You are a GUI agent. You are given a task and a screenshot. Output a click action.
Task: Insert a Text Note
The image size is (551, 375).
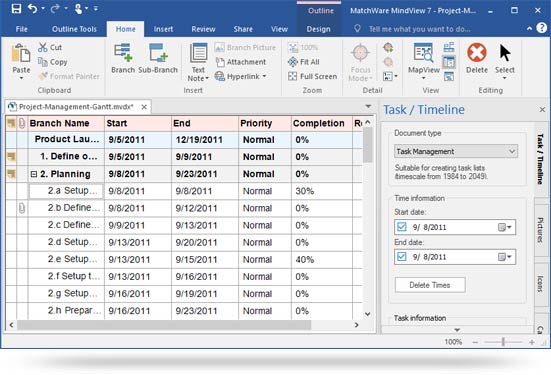198,62
